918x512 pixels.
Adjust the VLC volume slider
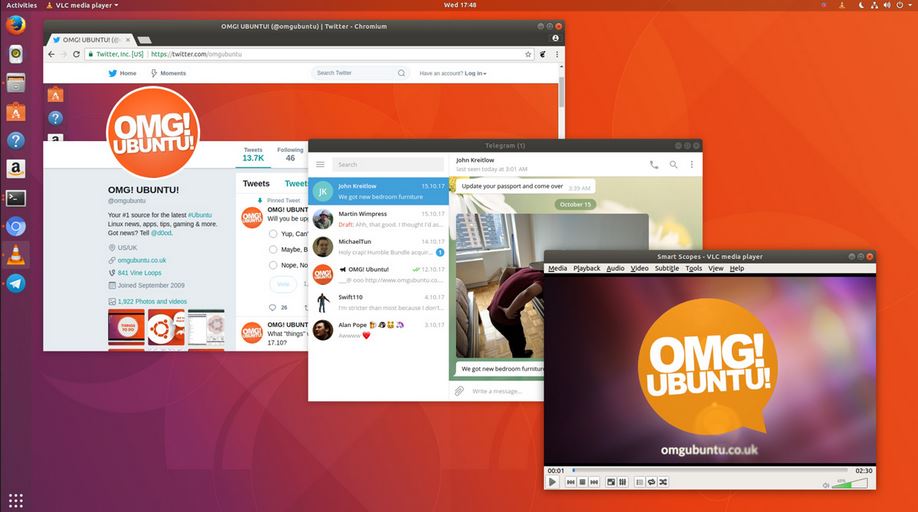850,484
